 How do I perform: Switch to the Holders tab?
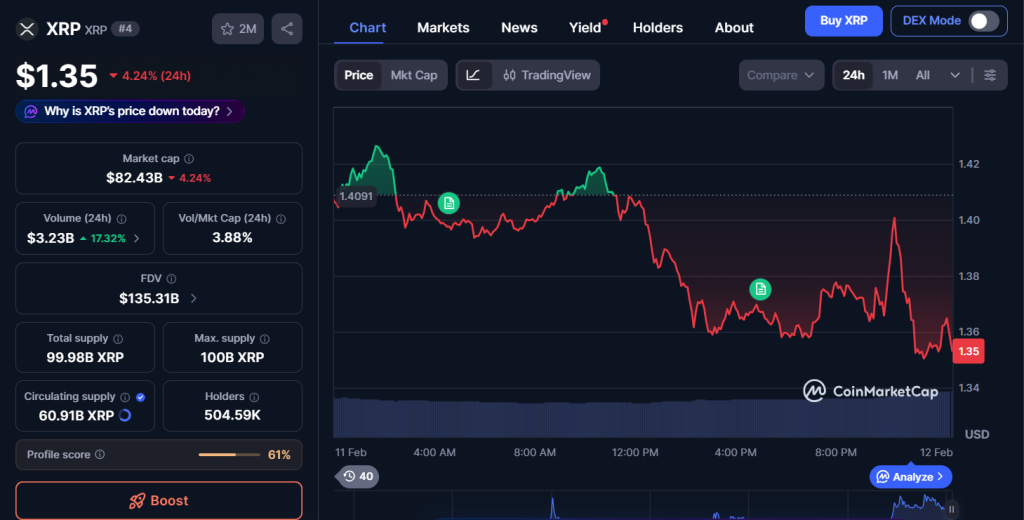click(658, 28)
